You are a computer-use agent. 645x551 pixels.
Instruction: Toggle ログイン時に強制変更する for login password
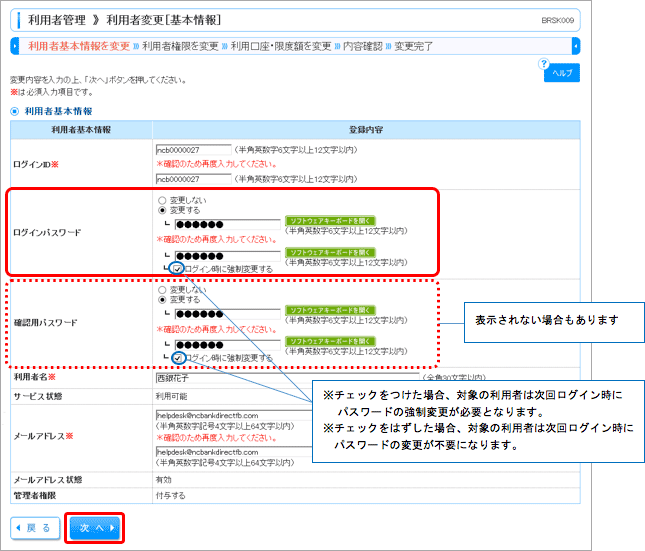click(177, 269)
